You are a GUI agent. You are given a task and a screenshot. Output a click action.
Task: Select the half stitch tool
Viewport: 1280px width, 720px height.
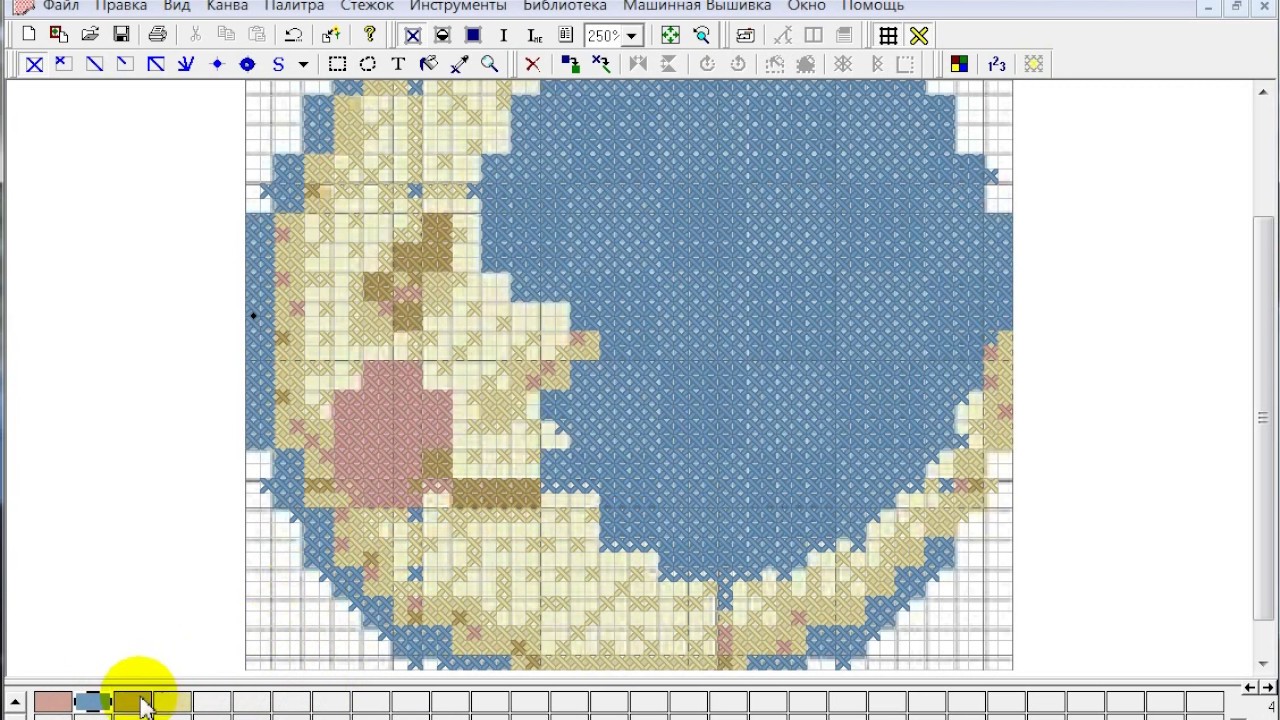point(95,64)
